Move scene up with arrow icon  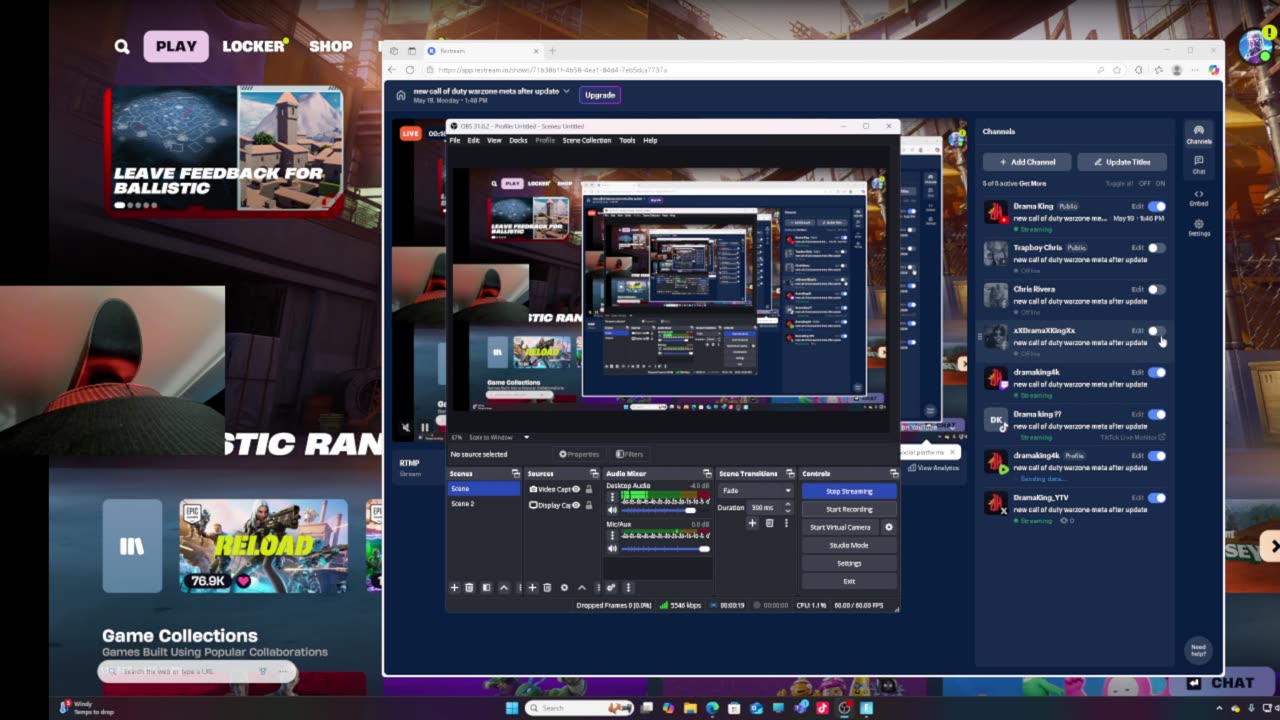pos(503,588)
